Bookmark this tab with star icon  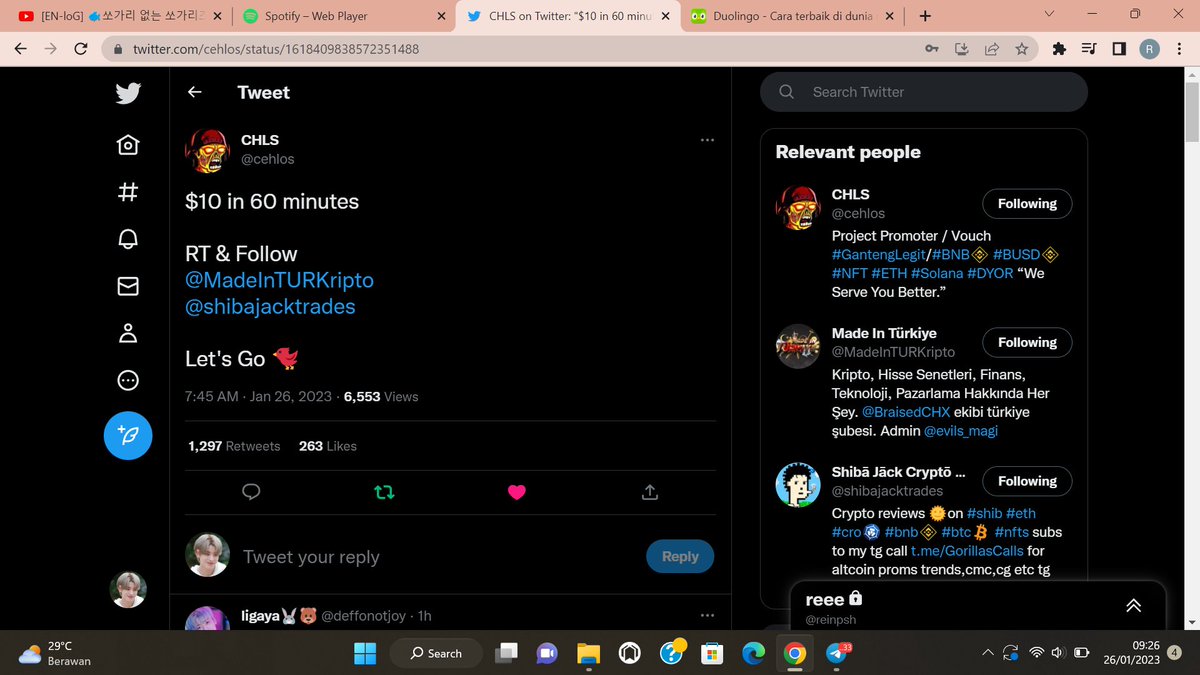[1021, 48]
